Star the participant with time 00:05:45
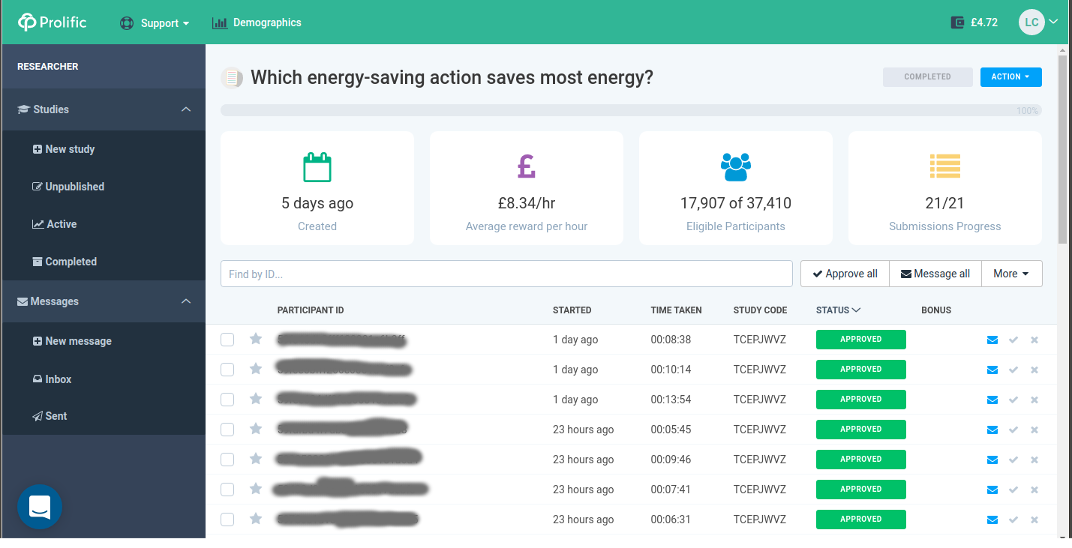1072x548 pixels. [x=256, y=429]
